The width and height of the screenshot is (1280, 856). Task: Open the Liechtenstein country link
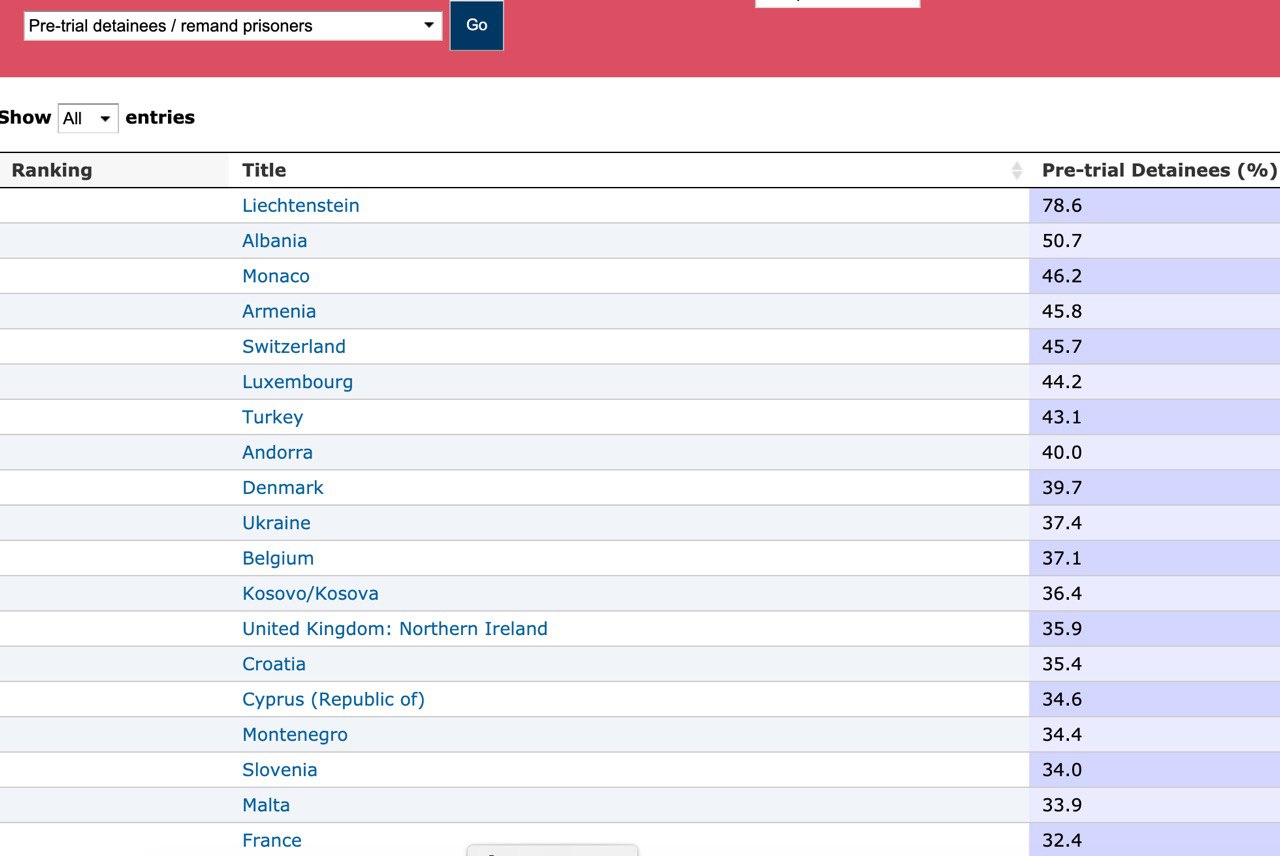click(300, 205)
